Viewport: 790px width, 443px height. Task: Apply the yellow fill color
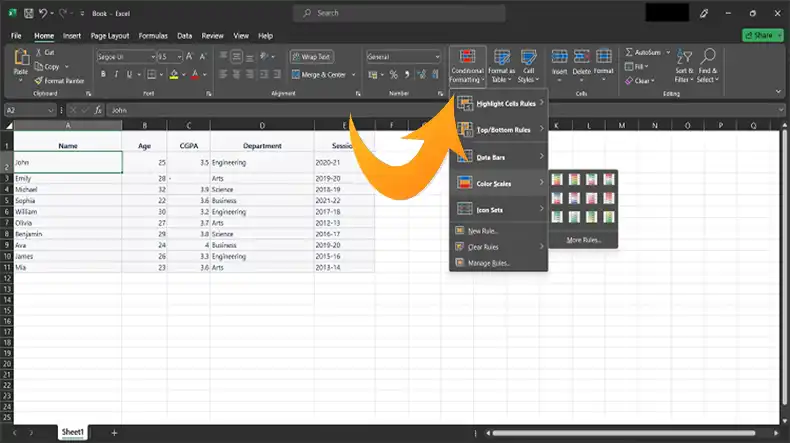coord(174,75)
